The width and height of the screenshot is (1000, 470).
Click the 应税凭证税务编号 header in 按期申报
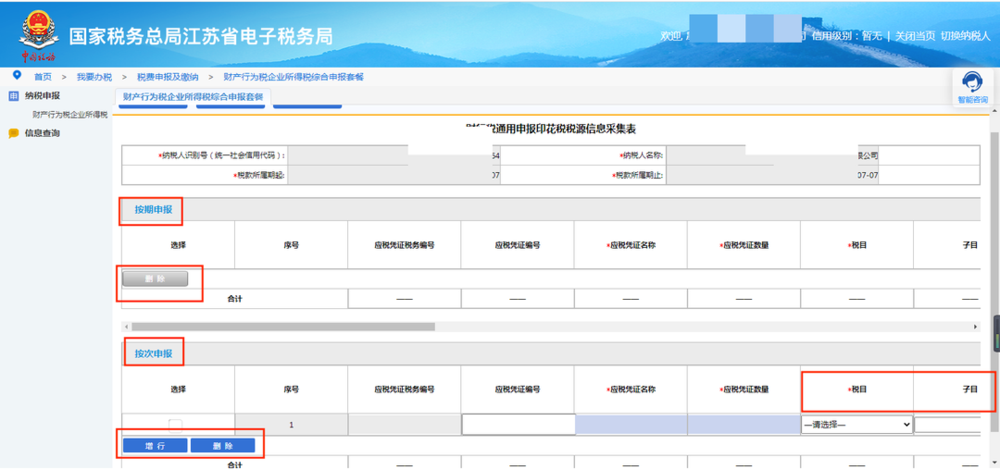click(x=404, y=245)
